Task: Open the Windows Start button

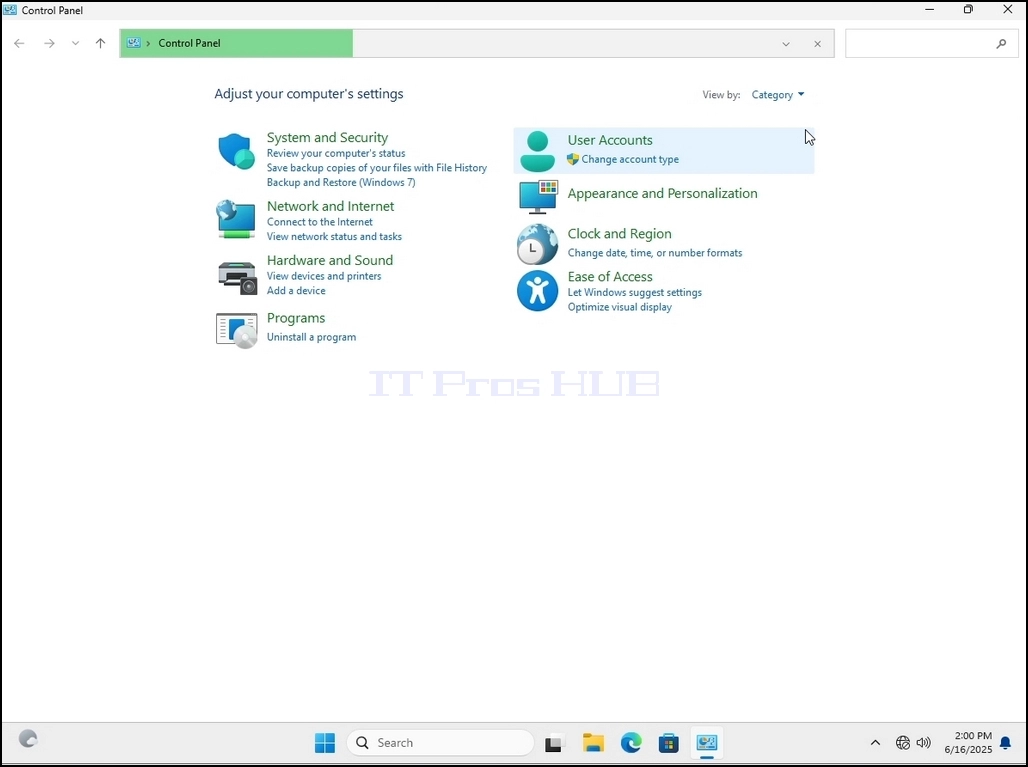Action: coord(325,743)
